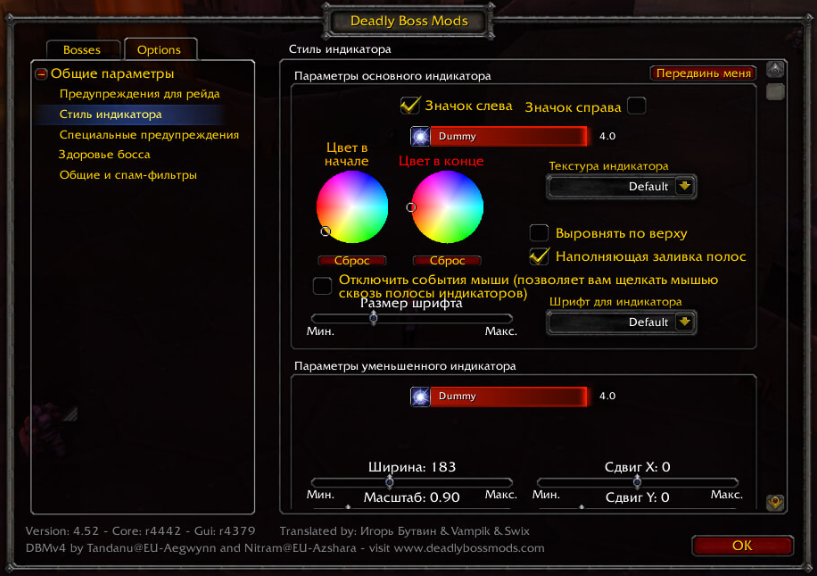Viewport: 817px width, 576px height.
Task: Click the Общие параметры category heading
Action: [x=113, y=74]
